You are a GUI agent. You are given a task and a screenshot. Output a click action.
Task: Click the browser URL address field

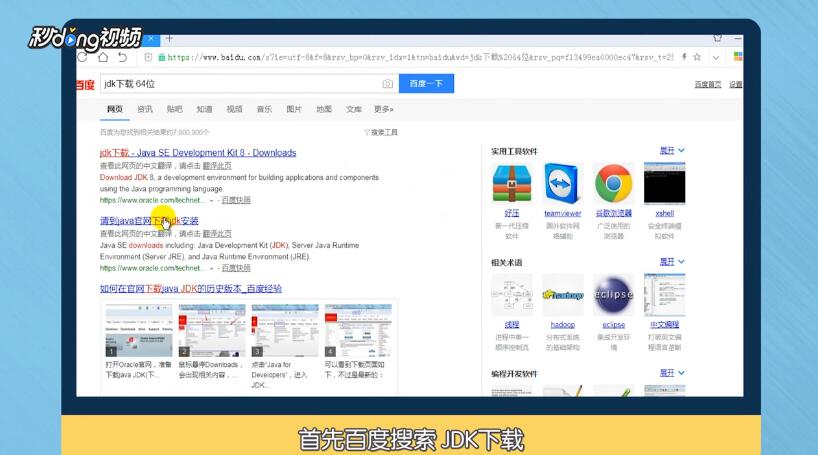point(420,57)
